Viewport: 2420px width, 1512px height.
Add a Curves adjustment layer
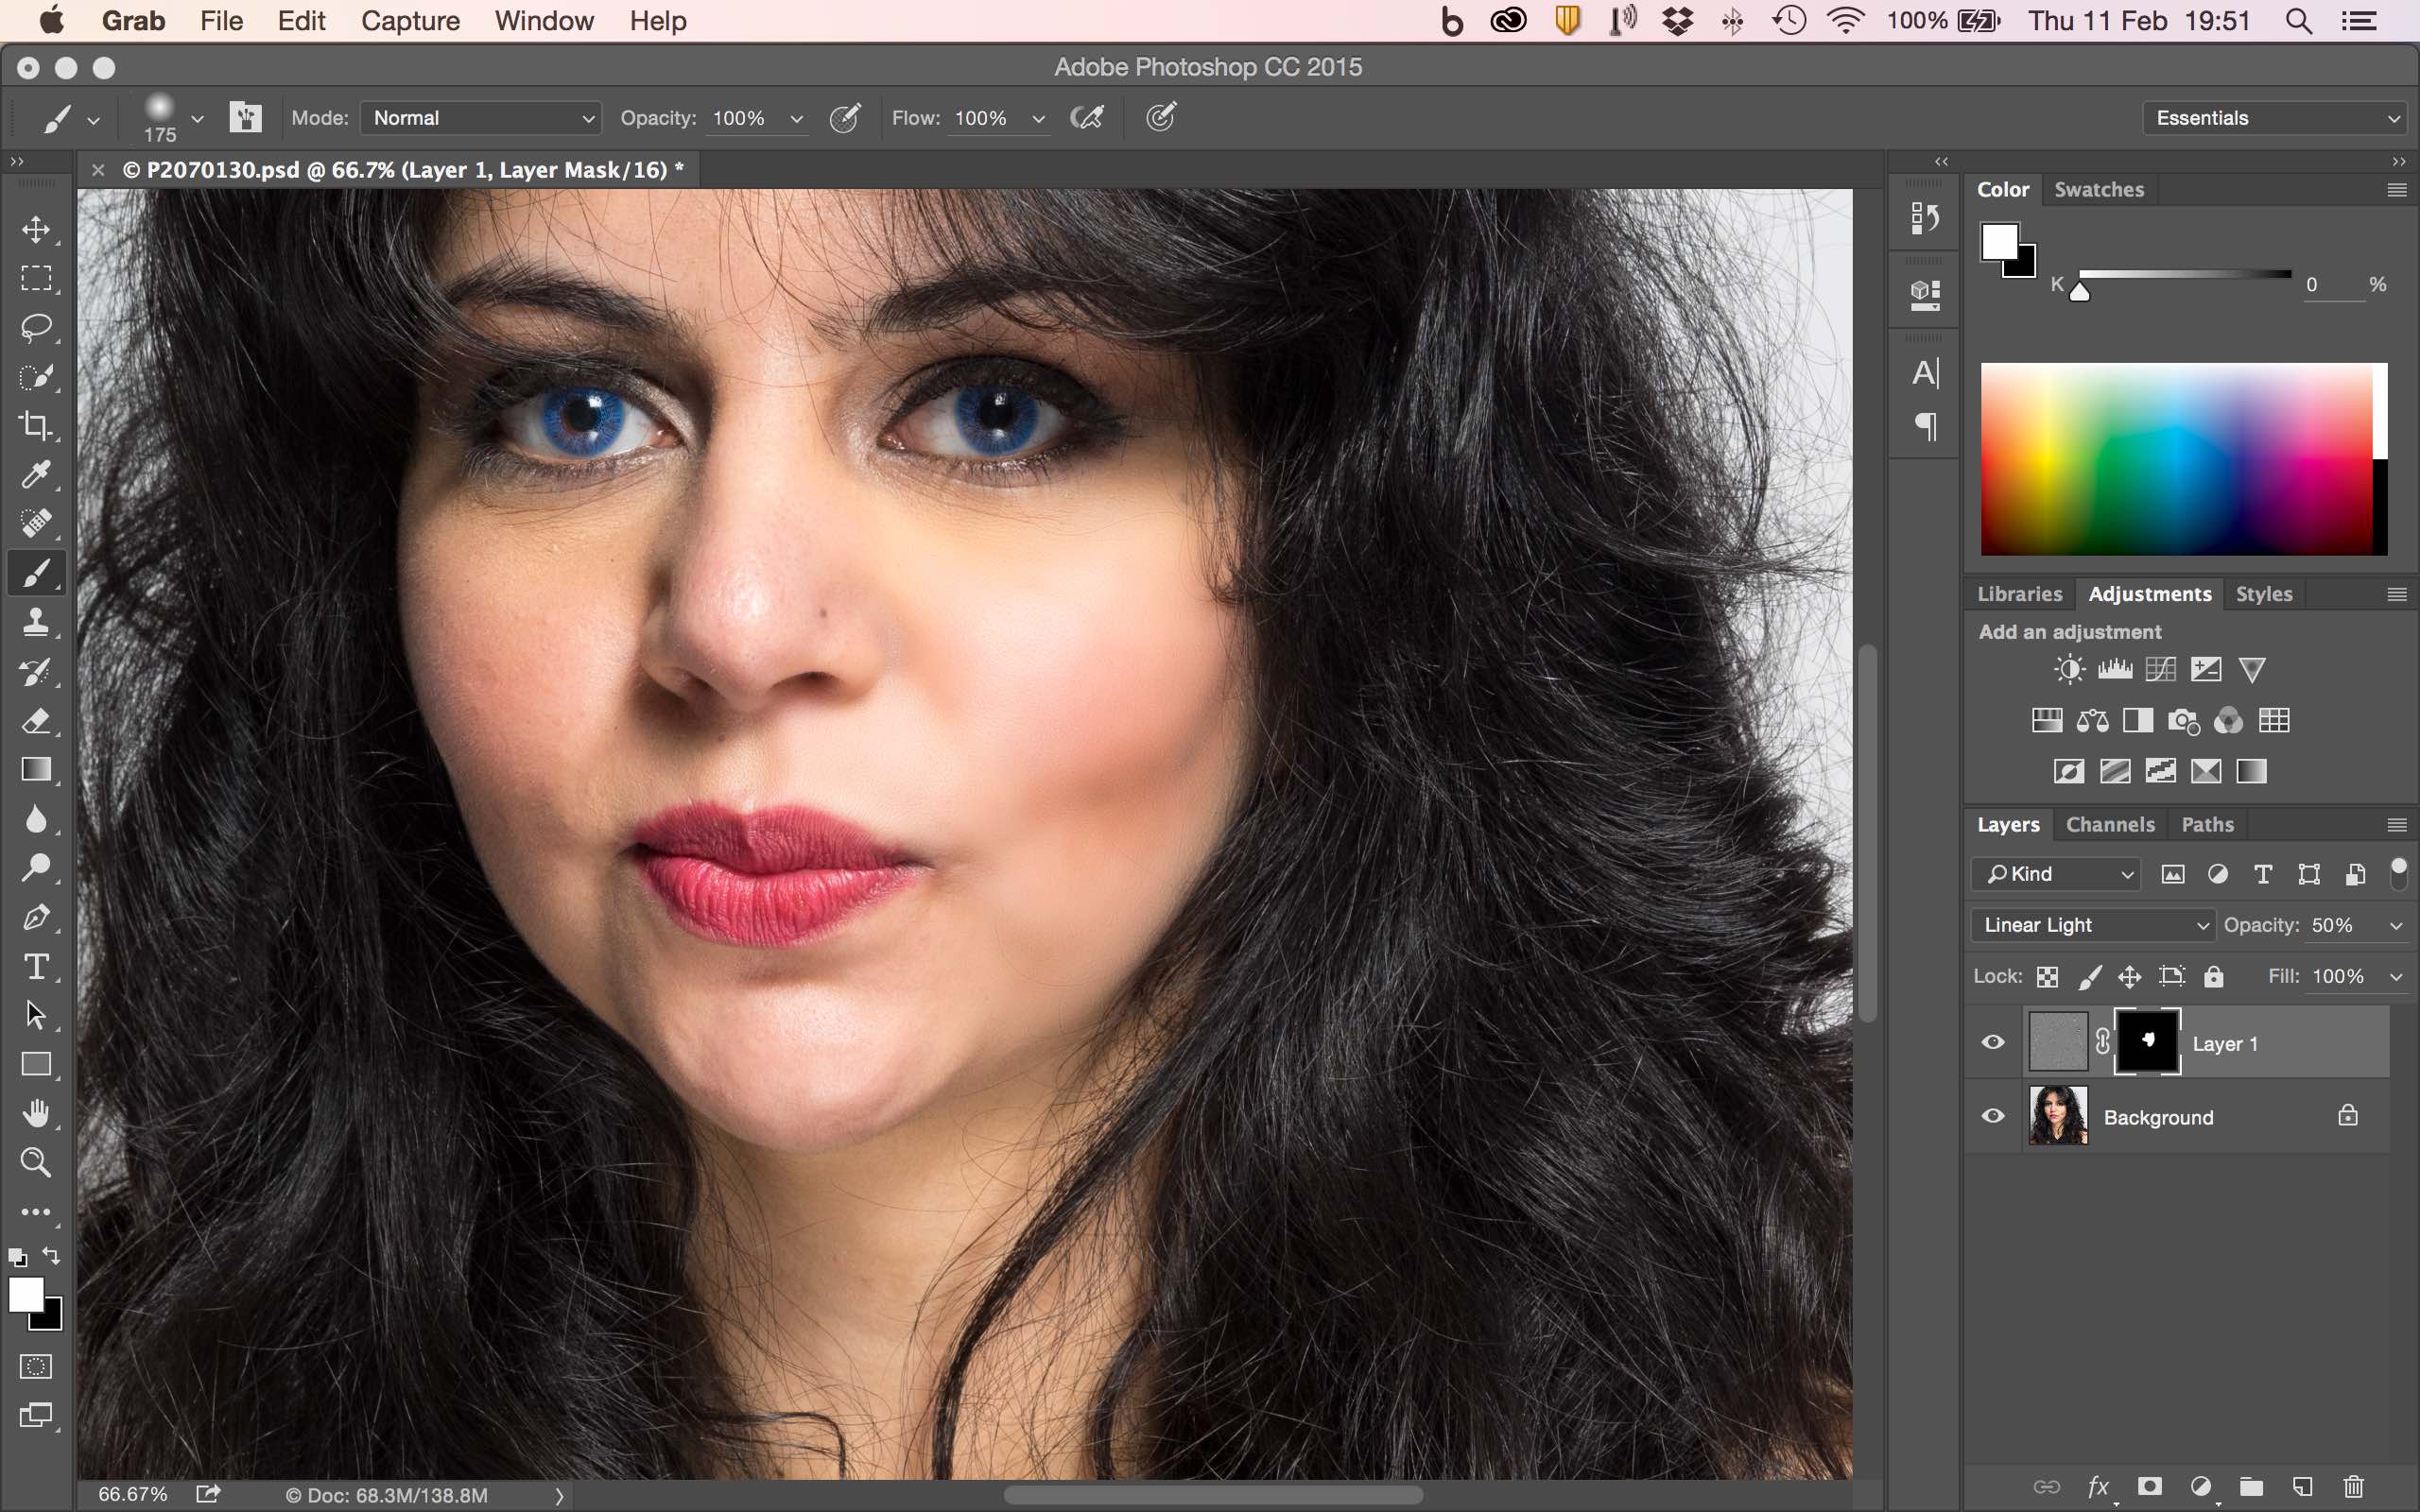click(x=2160, y=669)
